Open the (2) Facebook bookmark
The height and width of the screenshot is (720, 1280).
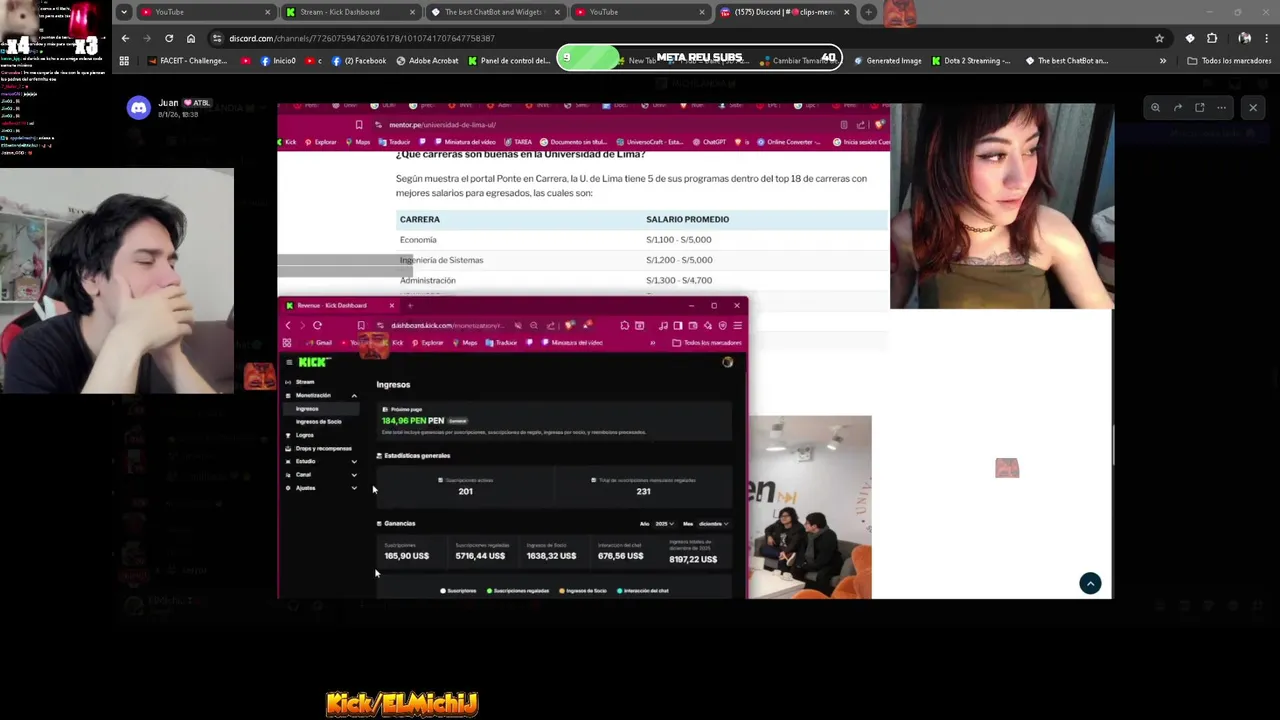(358, 61)
